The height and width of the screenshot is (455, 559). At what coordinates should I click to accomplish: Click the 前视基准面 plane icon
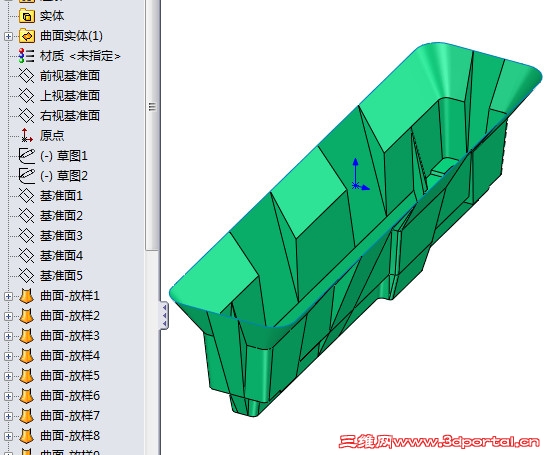(27, 76)
